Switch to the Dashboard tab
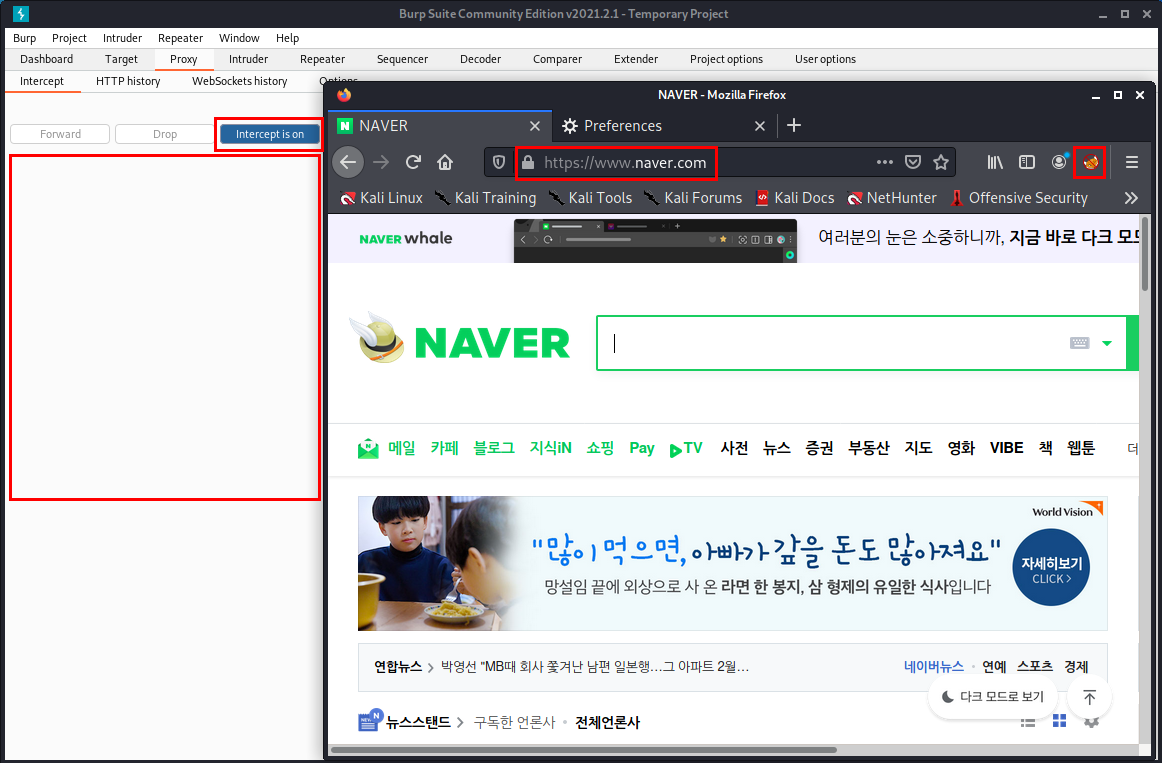 click(47, 59)
